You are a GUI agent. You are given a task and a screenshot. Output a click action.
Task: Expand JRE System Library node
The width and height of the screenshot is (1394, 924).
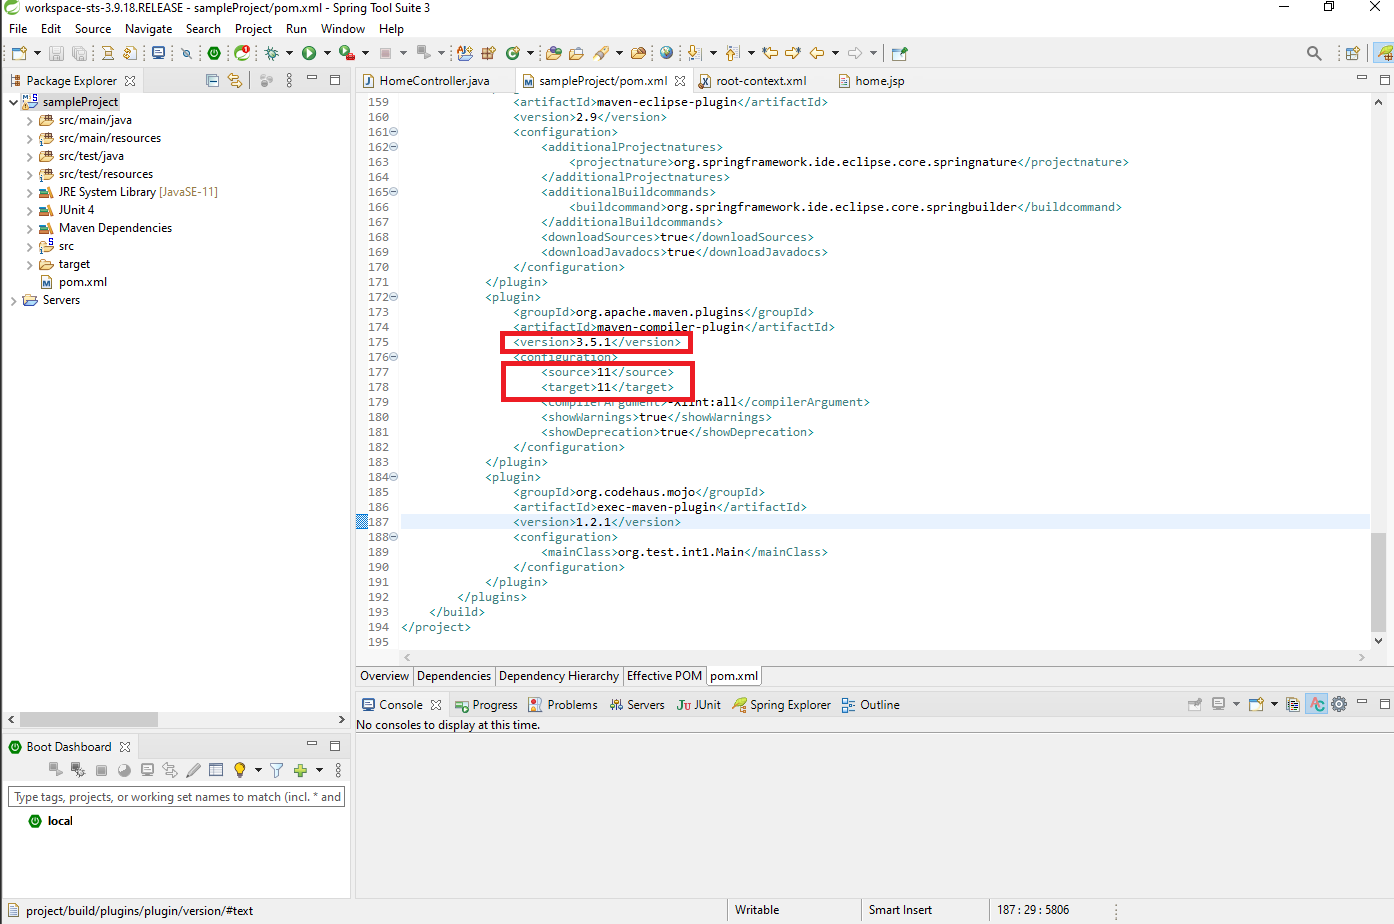click(29, 192)
